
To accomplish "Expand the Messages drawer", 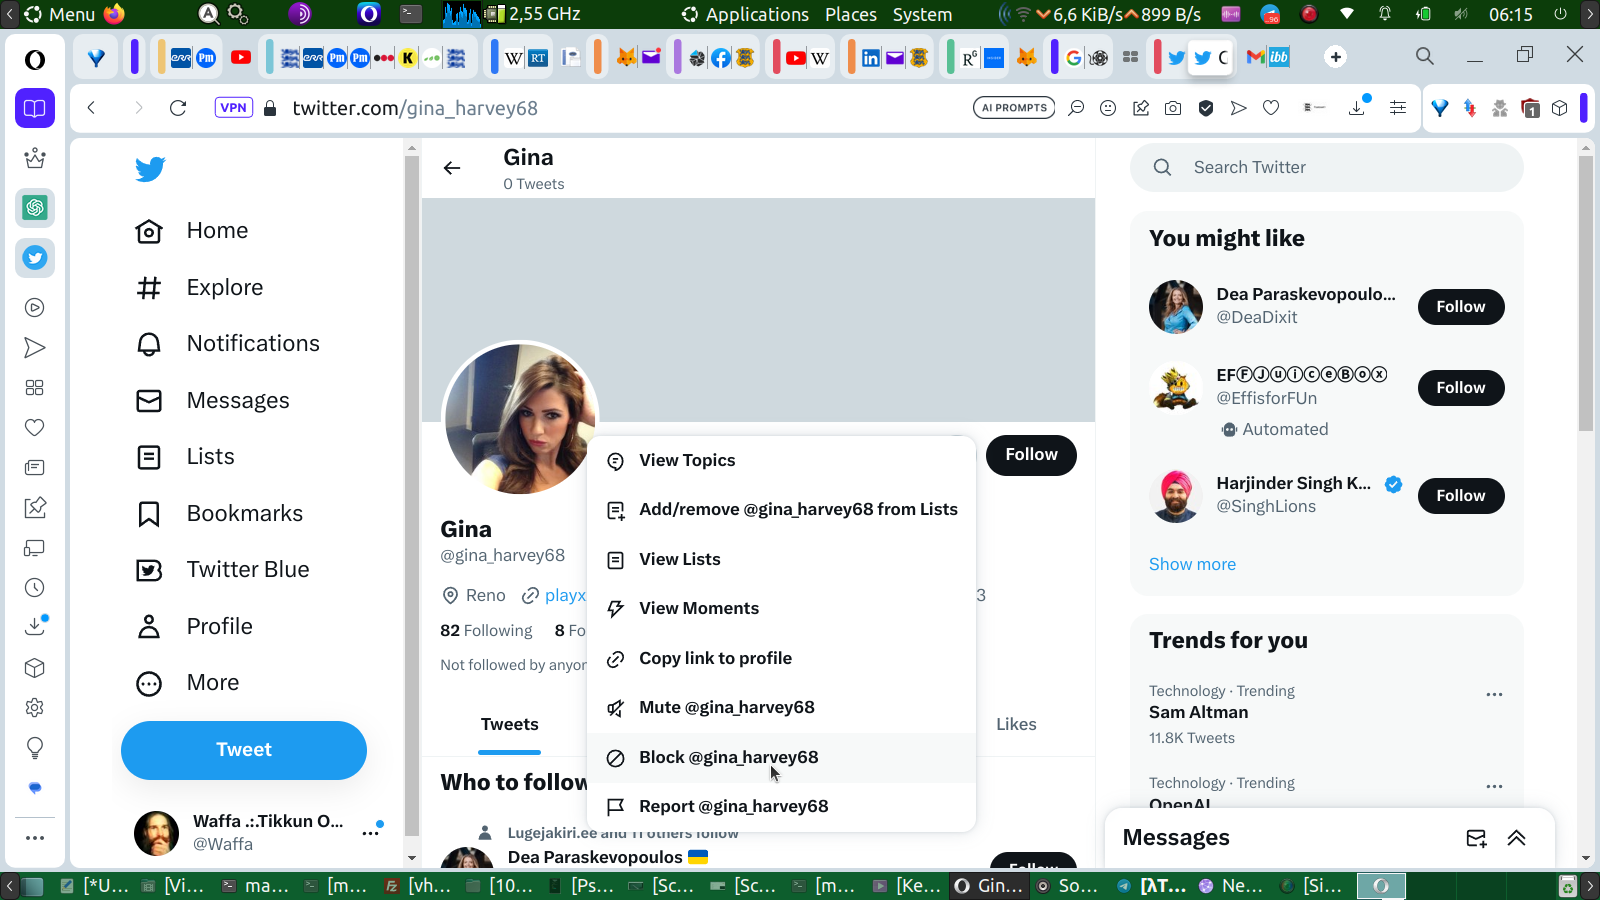I will click(x=1517, y=838).
